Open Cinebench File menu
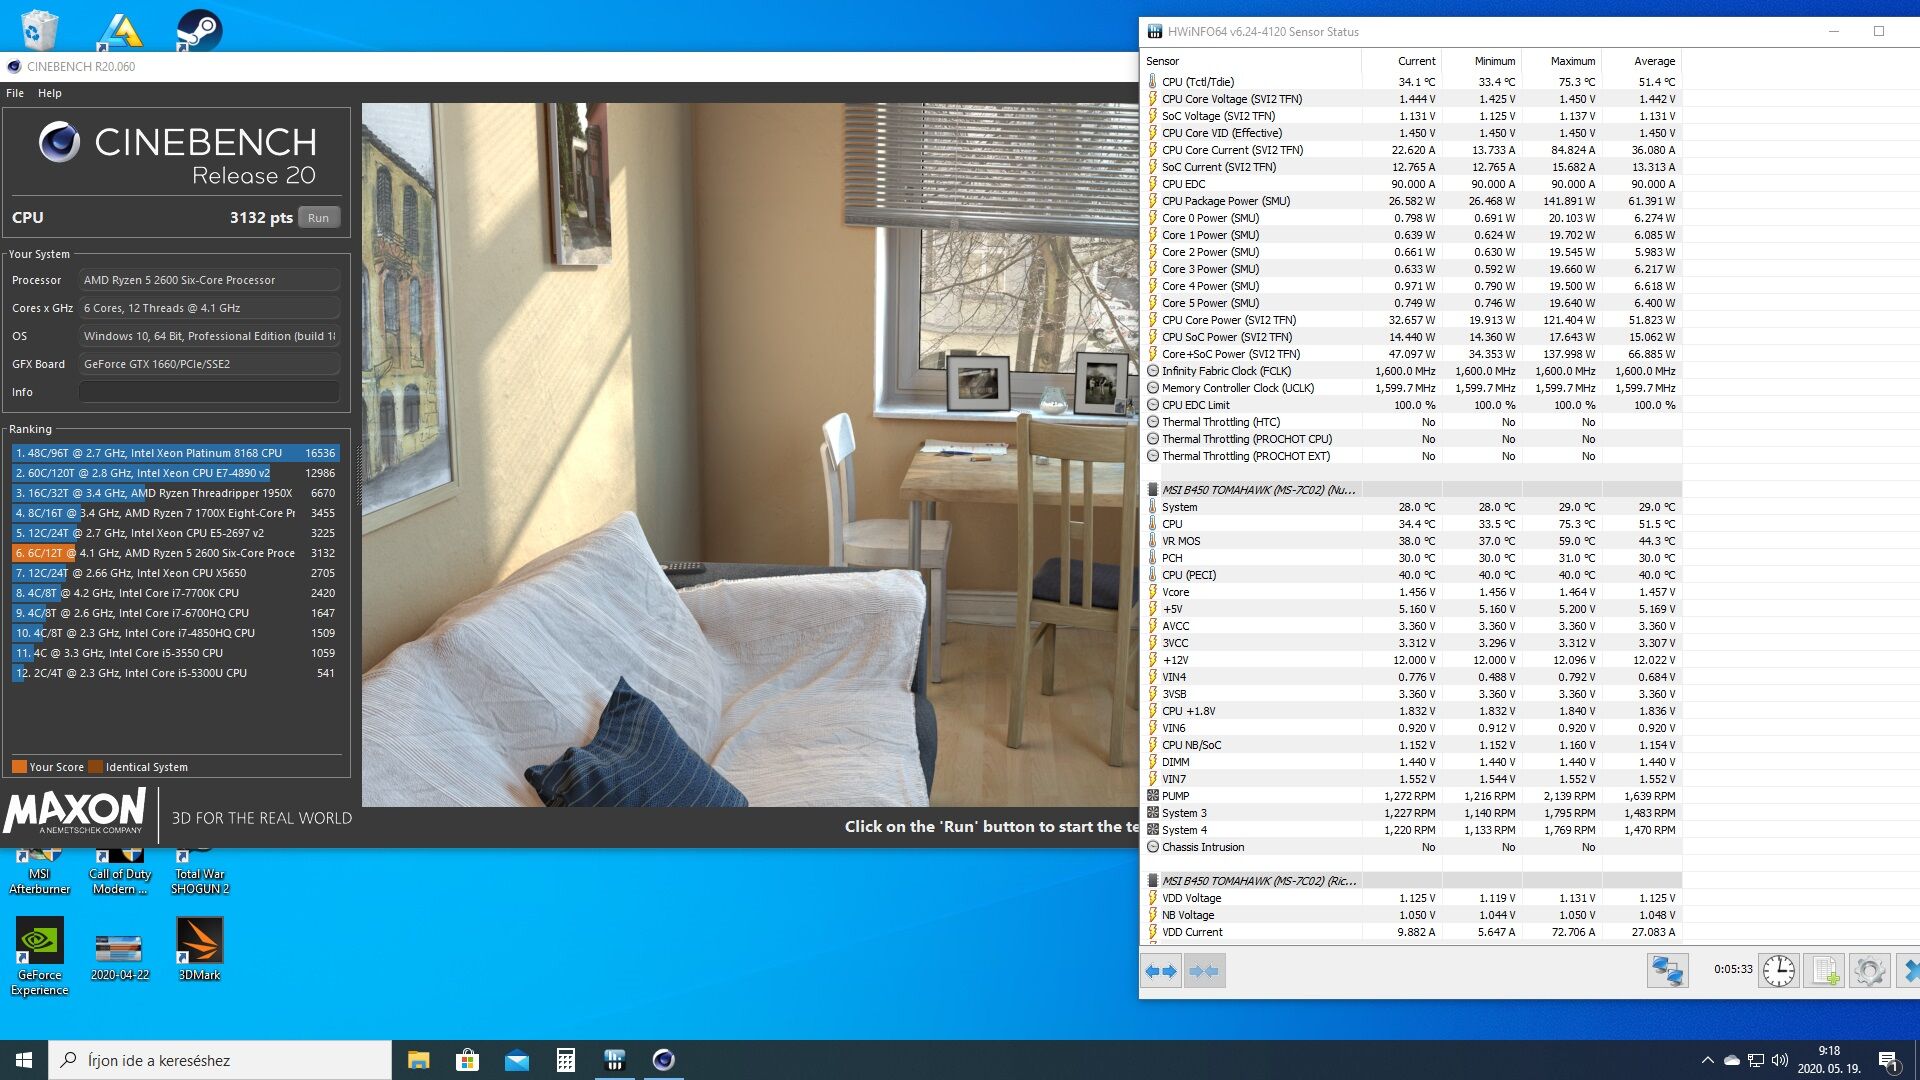The width and height of the screenshot is (1920, 1080). pos(15,93)
